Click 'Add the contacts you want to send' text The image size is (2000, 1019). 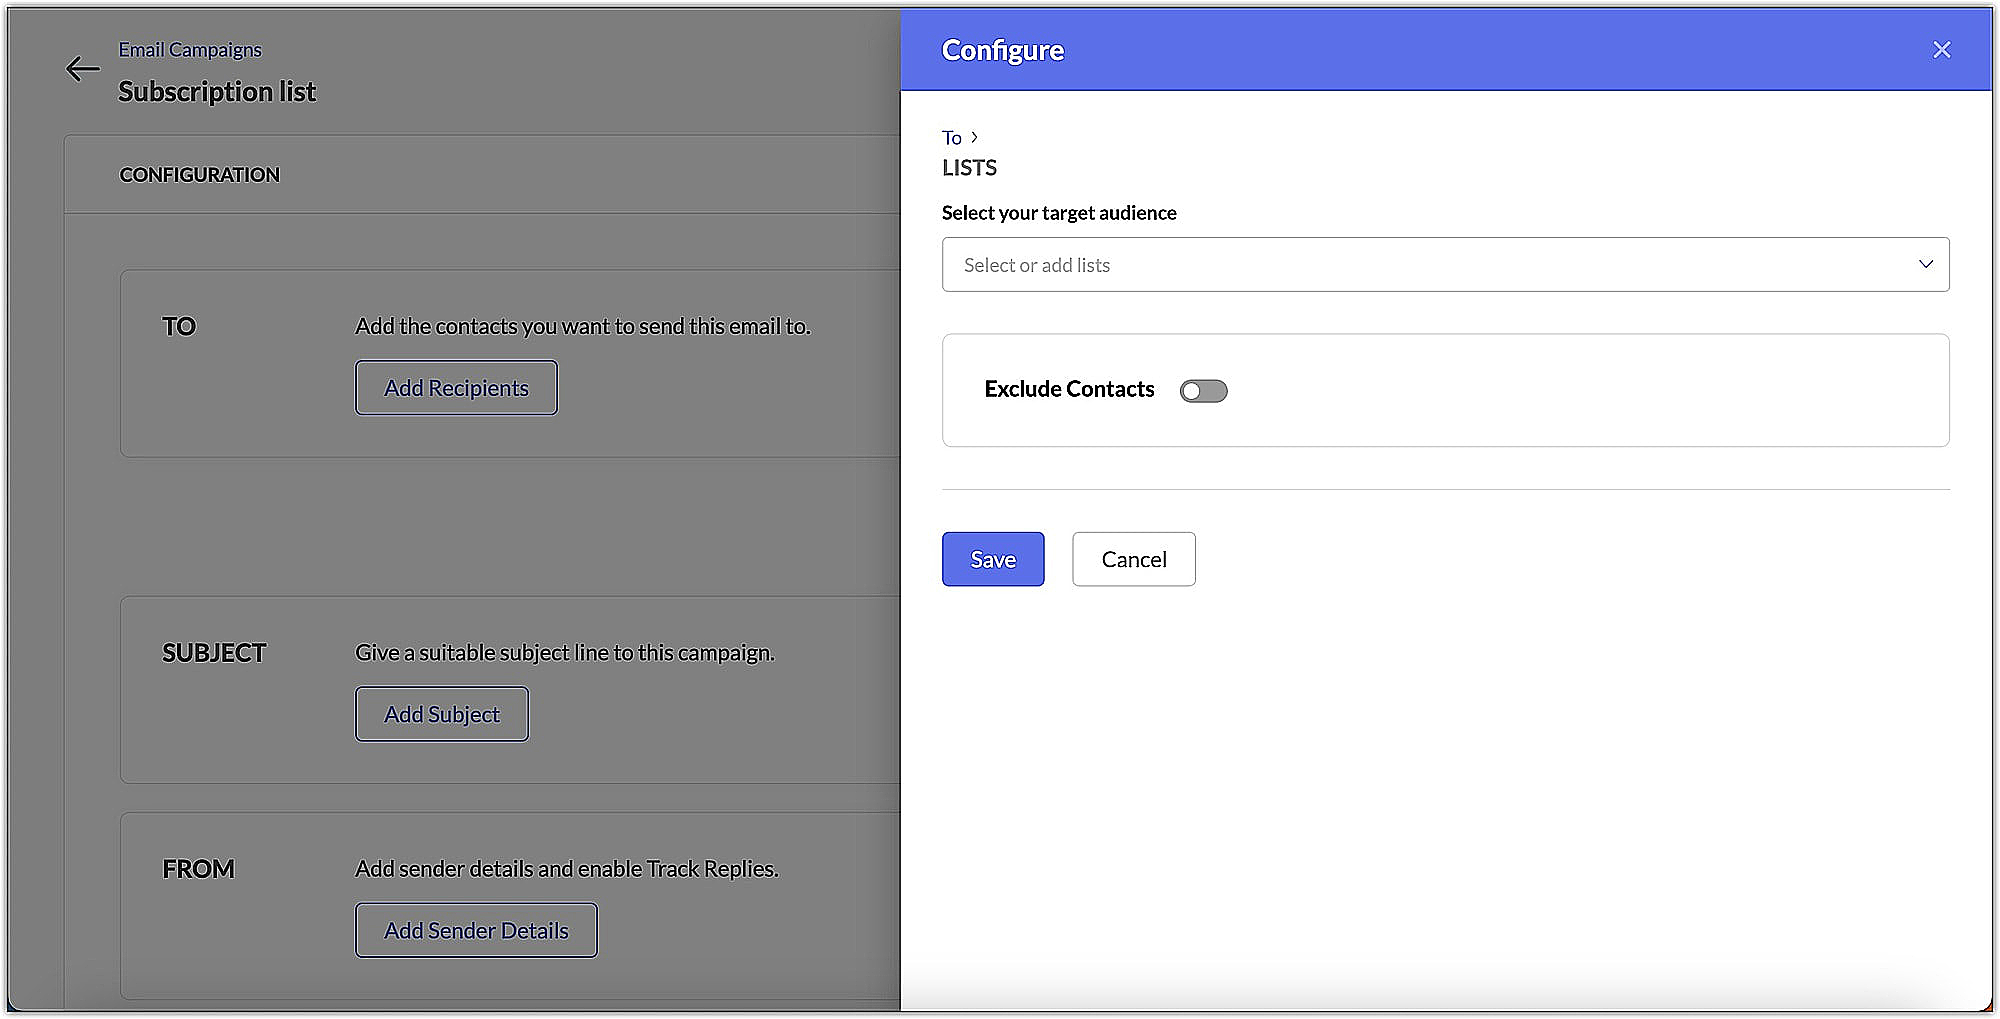pyautogui.click(x=583, y=326)
